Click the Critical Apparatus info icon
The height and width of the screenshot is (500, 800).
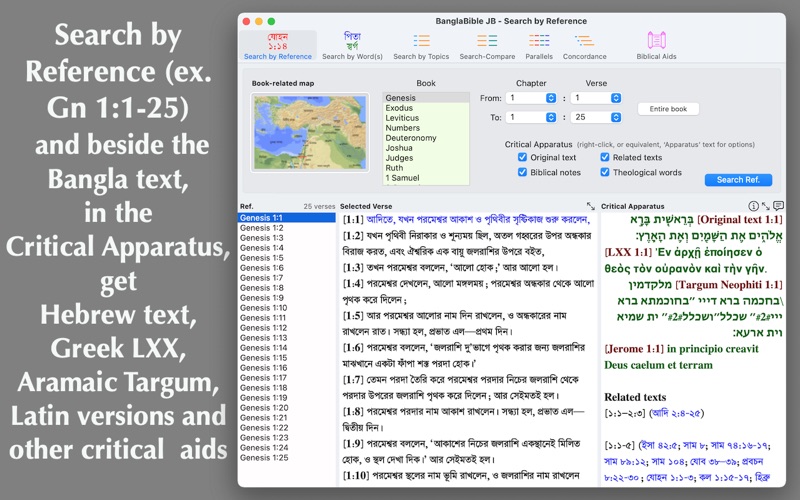pyautogui.click(x=753, y=206)
